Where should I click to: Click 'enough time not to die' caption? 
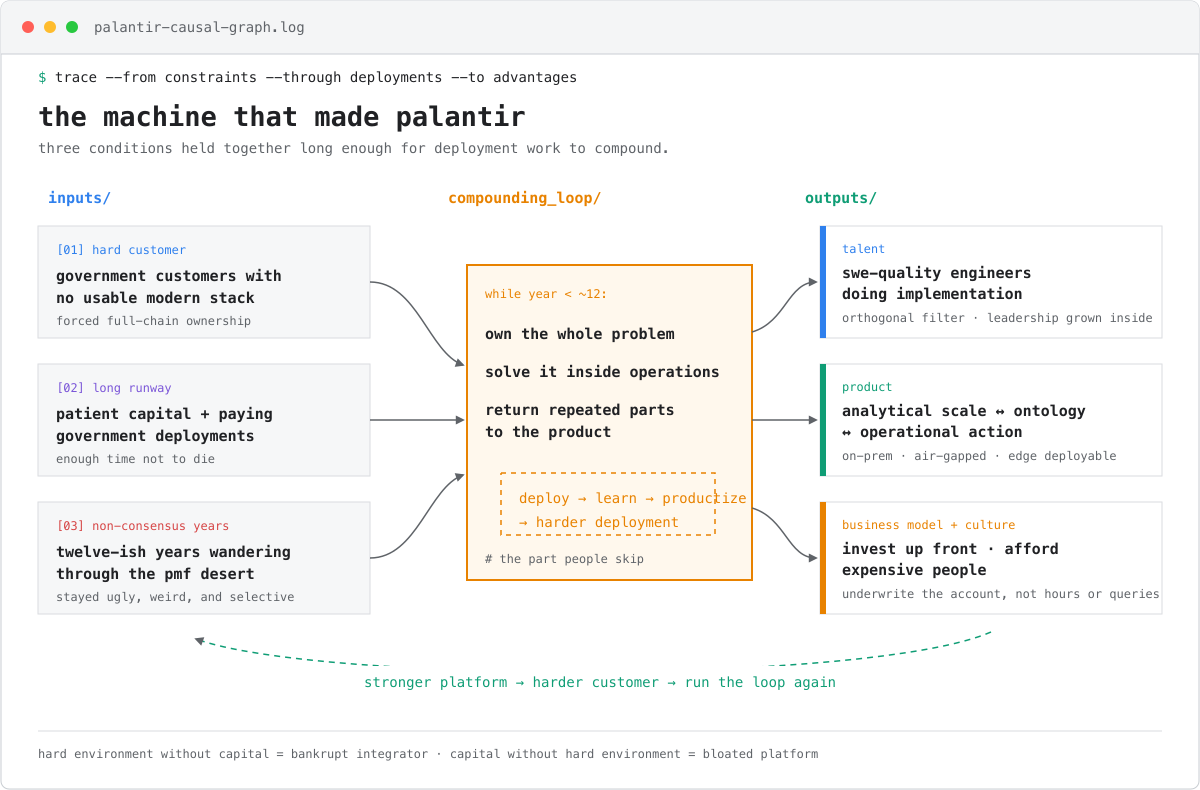pyautogui.click(x=135, y=459)
